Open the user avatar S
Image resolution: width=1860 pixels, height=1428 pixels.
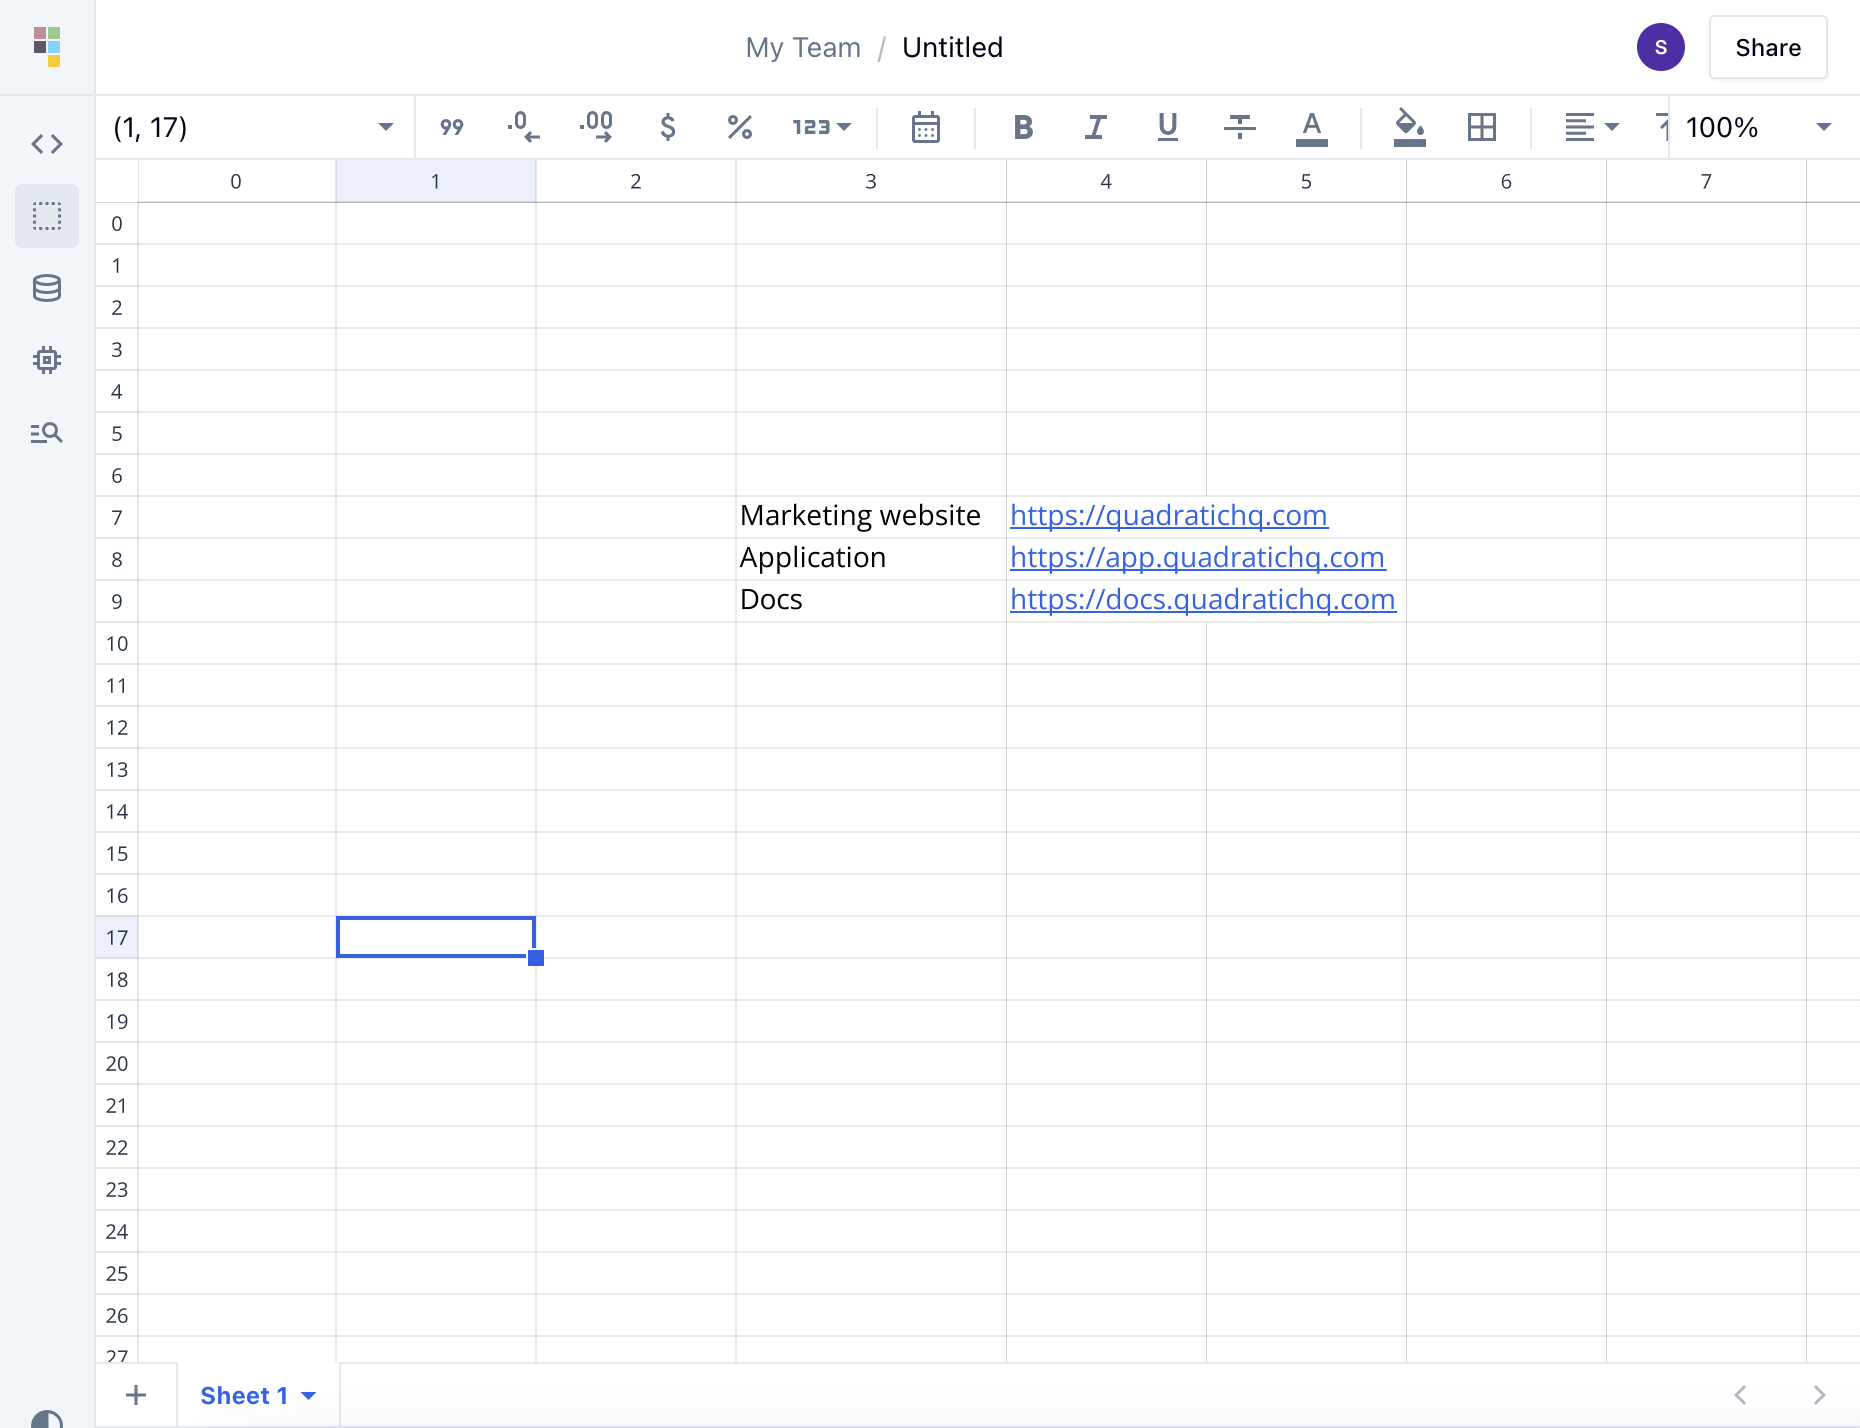pos(1661,47)
